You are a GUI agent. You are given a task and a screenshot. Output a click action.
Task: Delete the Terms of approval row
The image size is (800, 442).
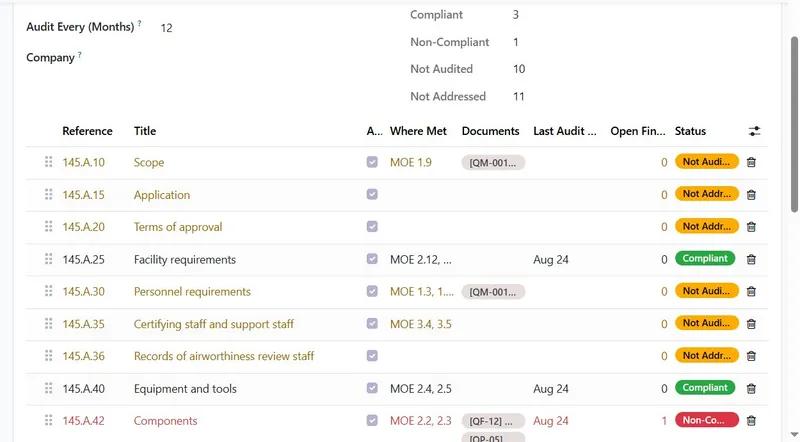[751, 227]
